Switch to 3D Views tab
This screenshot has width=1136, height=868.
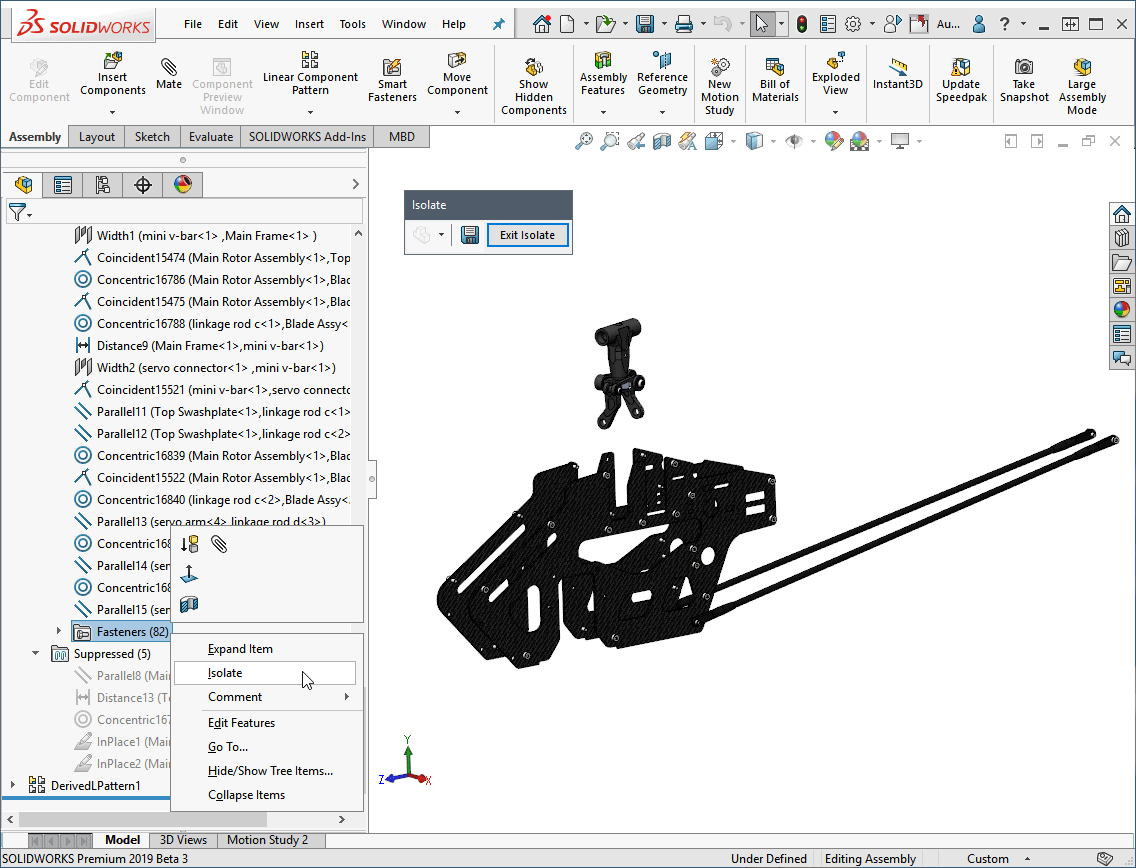pyautogui.click(x=183, y=840)
